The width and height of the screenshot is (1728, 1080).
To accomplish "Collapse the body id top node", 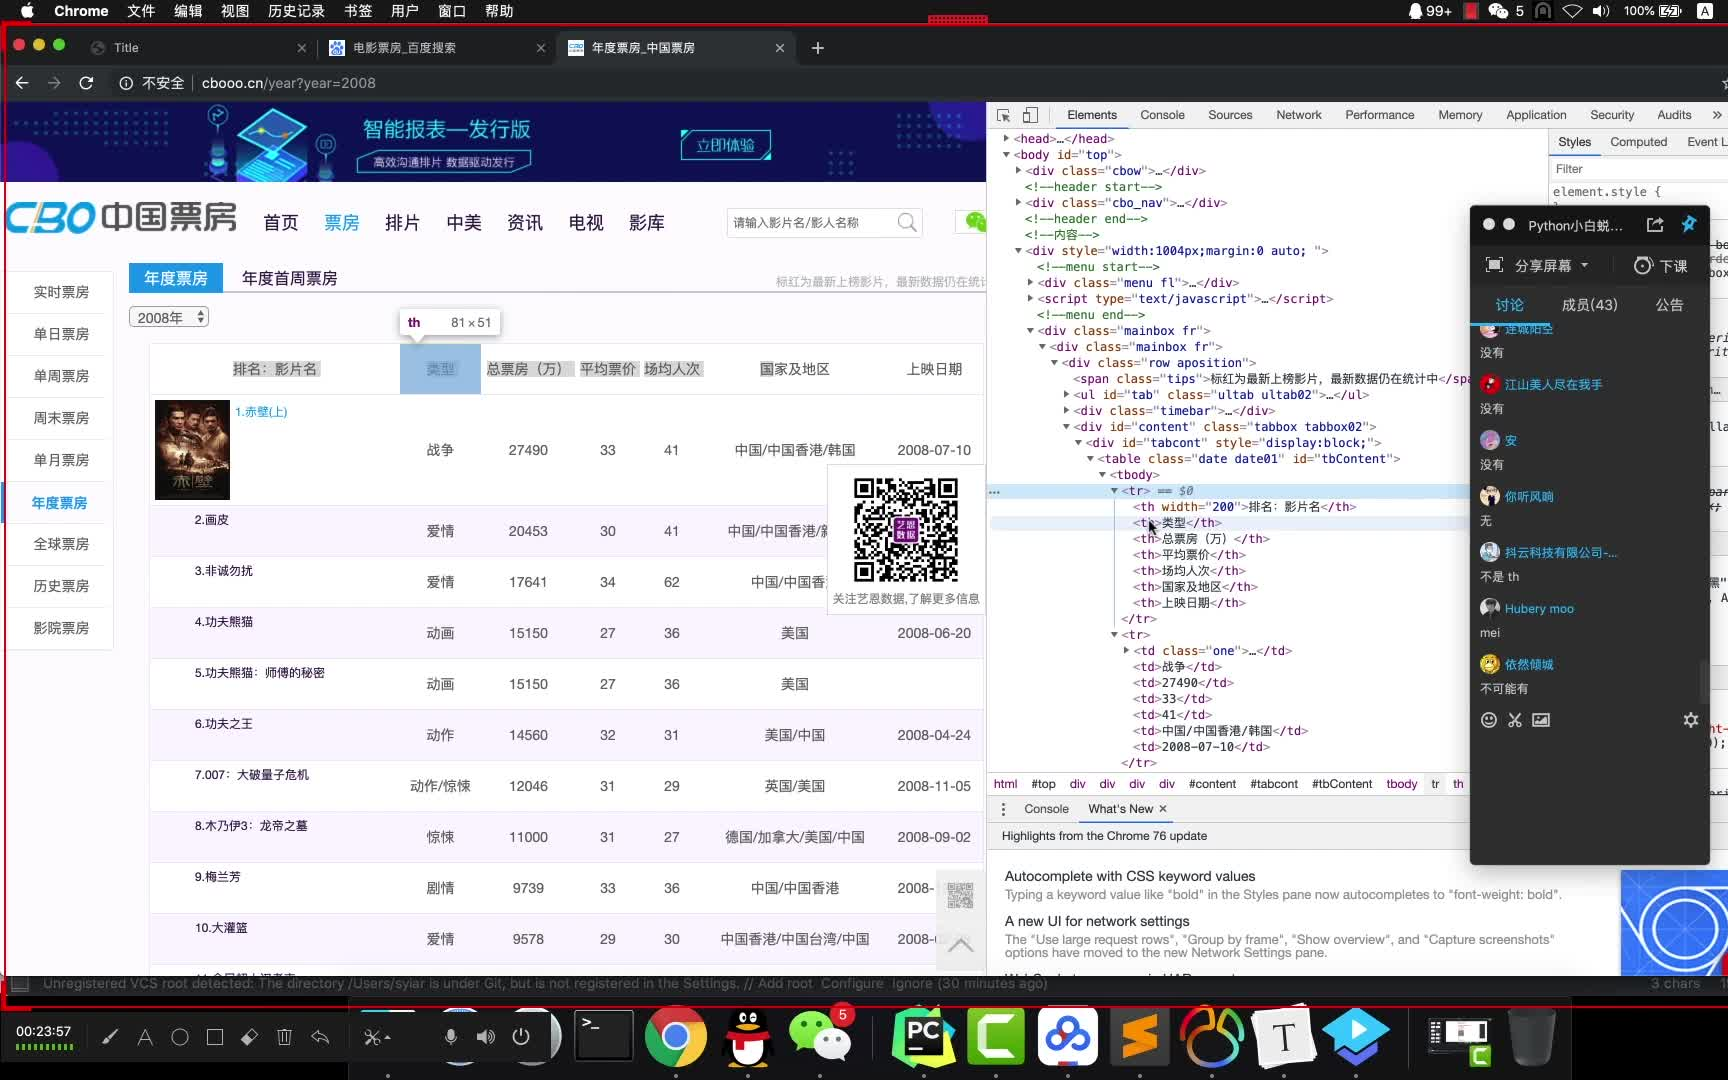I will pyautogui.click(x=1006, y=155).
